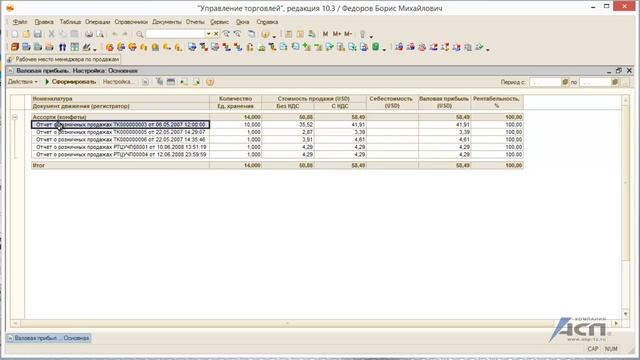Click the restore icon of report subwindow
Screen dimensions: 640x360
pos(619,71)
